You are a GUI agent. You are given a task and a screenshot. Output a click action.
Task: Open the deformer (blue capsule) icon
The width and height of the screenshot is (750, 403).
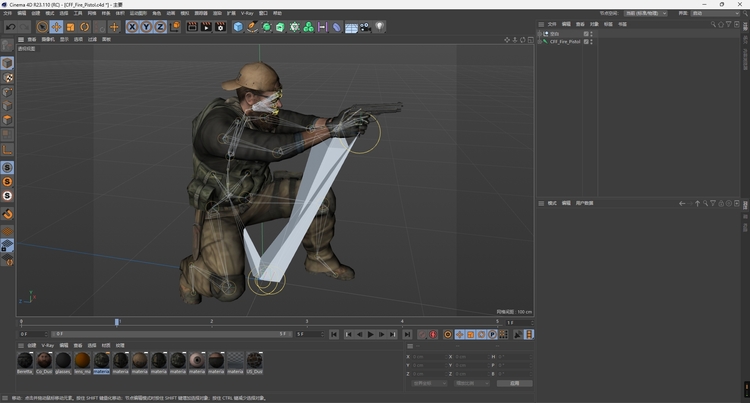[x=337, y=27]
